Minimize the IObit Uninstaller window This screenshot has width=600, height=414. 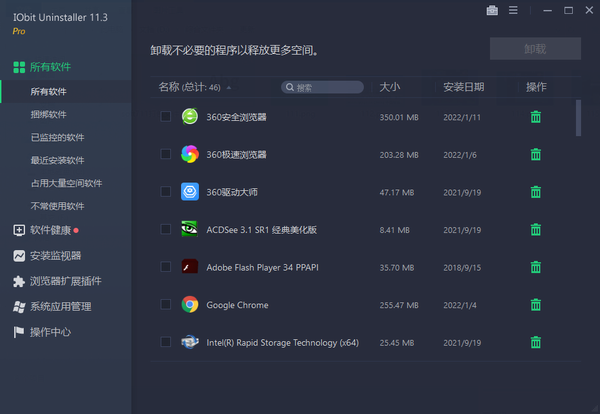click(x=548, y=10)
